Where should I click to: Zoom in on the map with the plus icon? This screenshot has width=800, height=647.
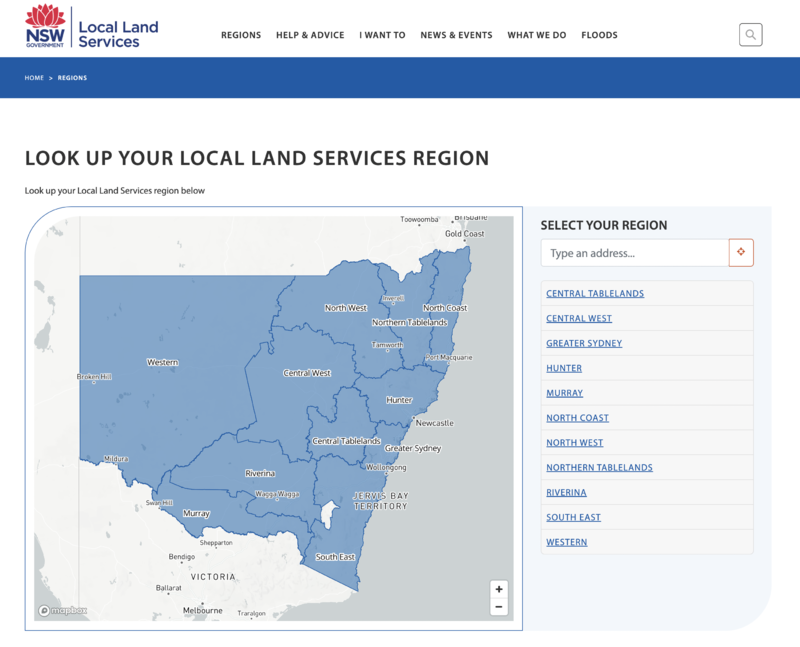[497, 588]
